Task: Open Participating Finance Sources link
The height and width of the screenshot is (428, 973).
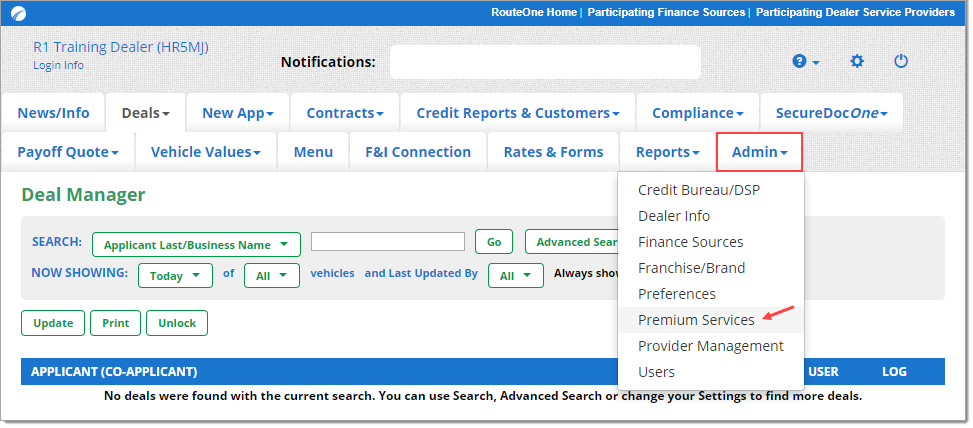Action: pos(666,12)
